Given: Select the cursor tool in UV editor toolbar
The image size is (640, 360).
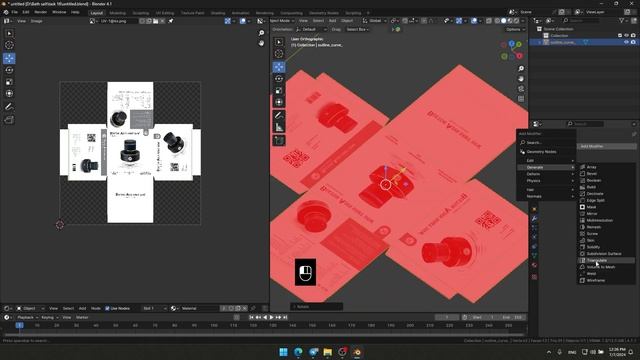Looking at the screenshot, I should pos(9,45).
